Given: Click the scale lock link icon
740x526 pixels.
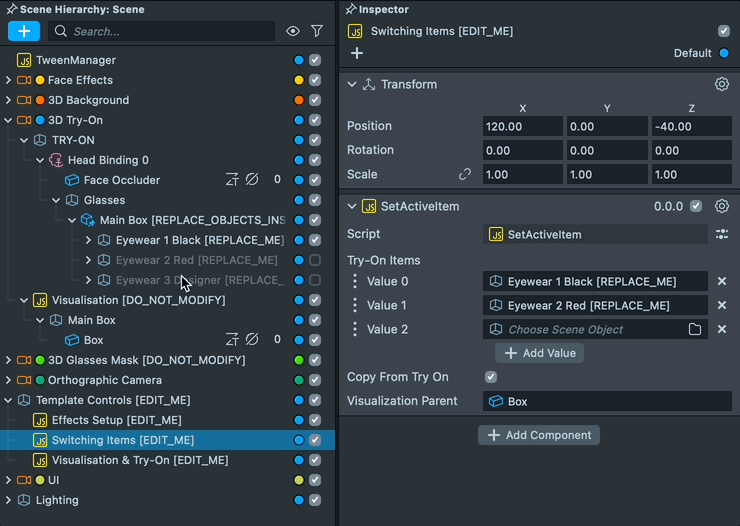Looking at the screenshot, I should 465,174.
